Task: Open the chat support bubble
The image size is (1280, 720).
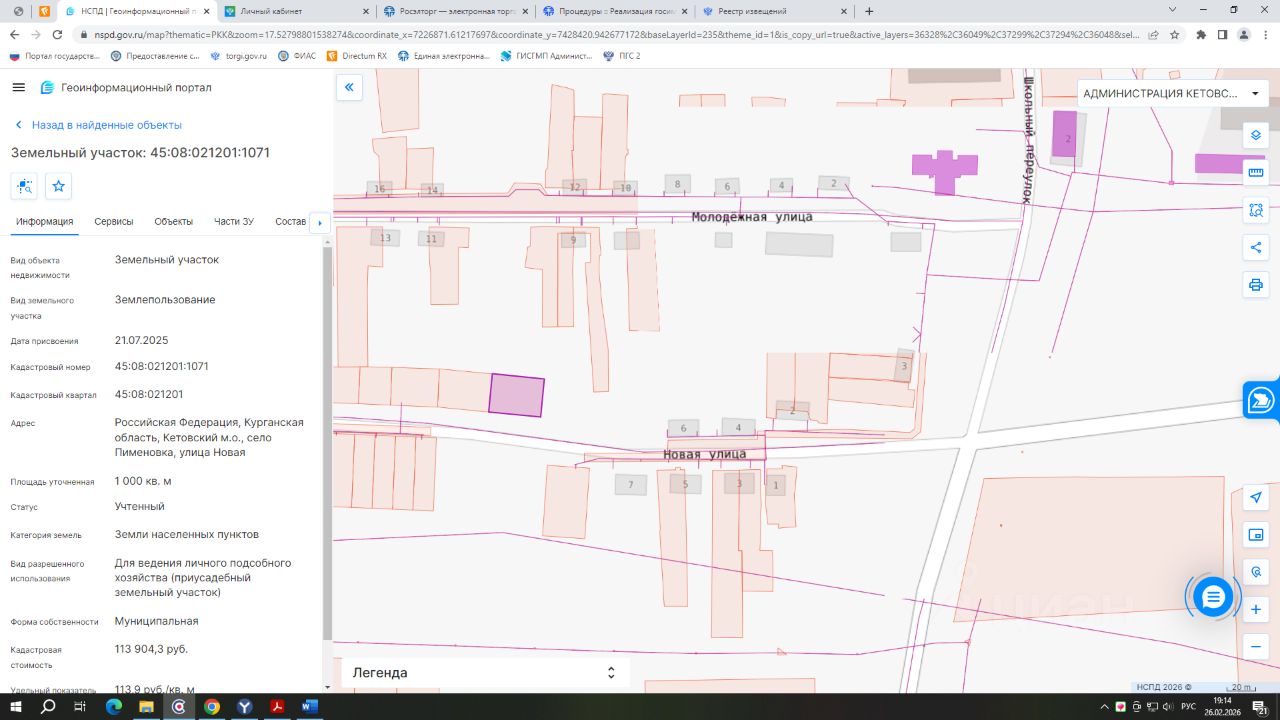Action: pos(1213,597)
